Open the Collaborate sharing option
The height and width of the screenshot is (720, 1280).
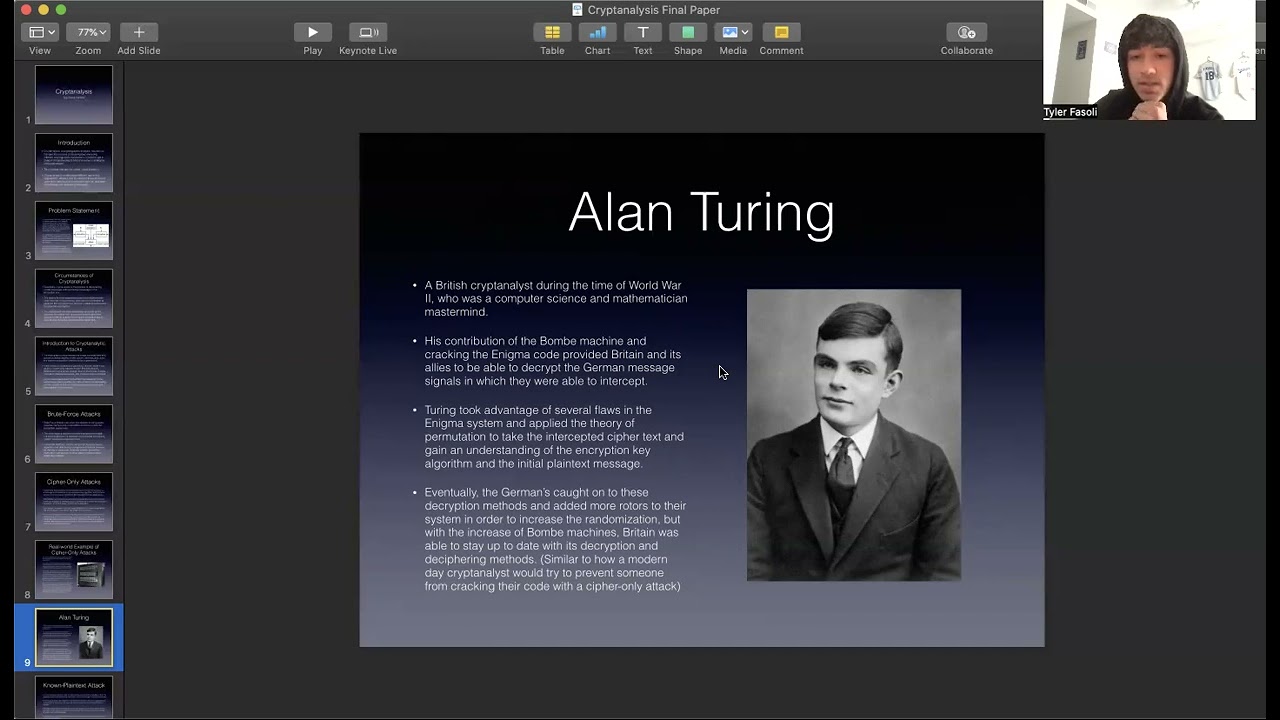tap(966, 33)
